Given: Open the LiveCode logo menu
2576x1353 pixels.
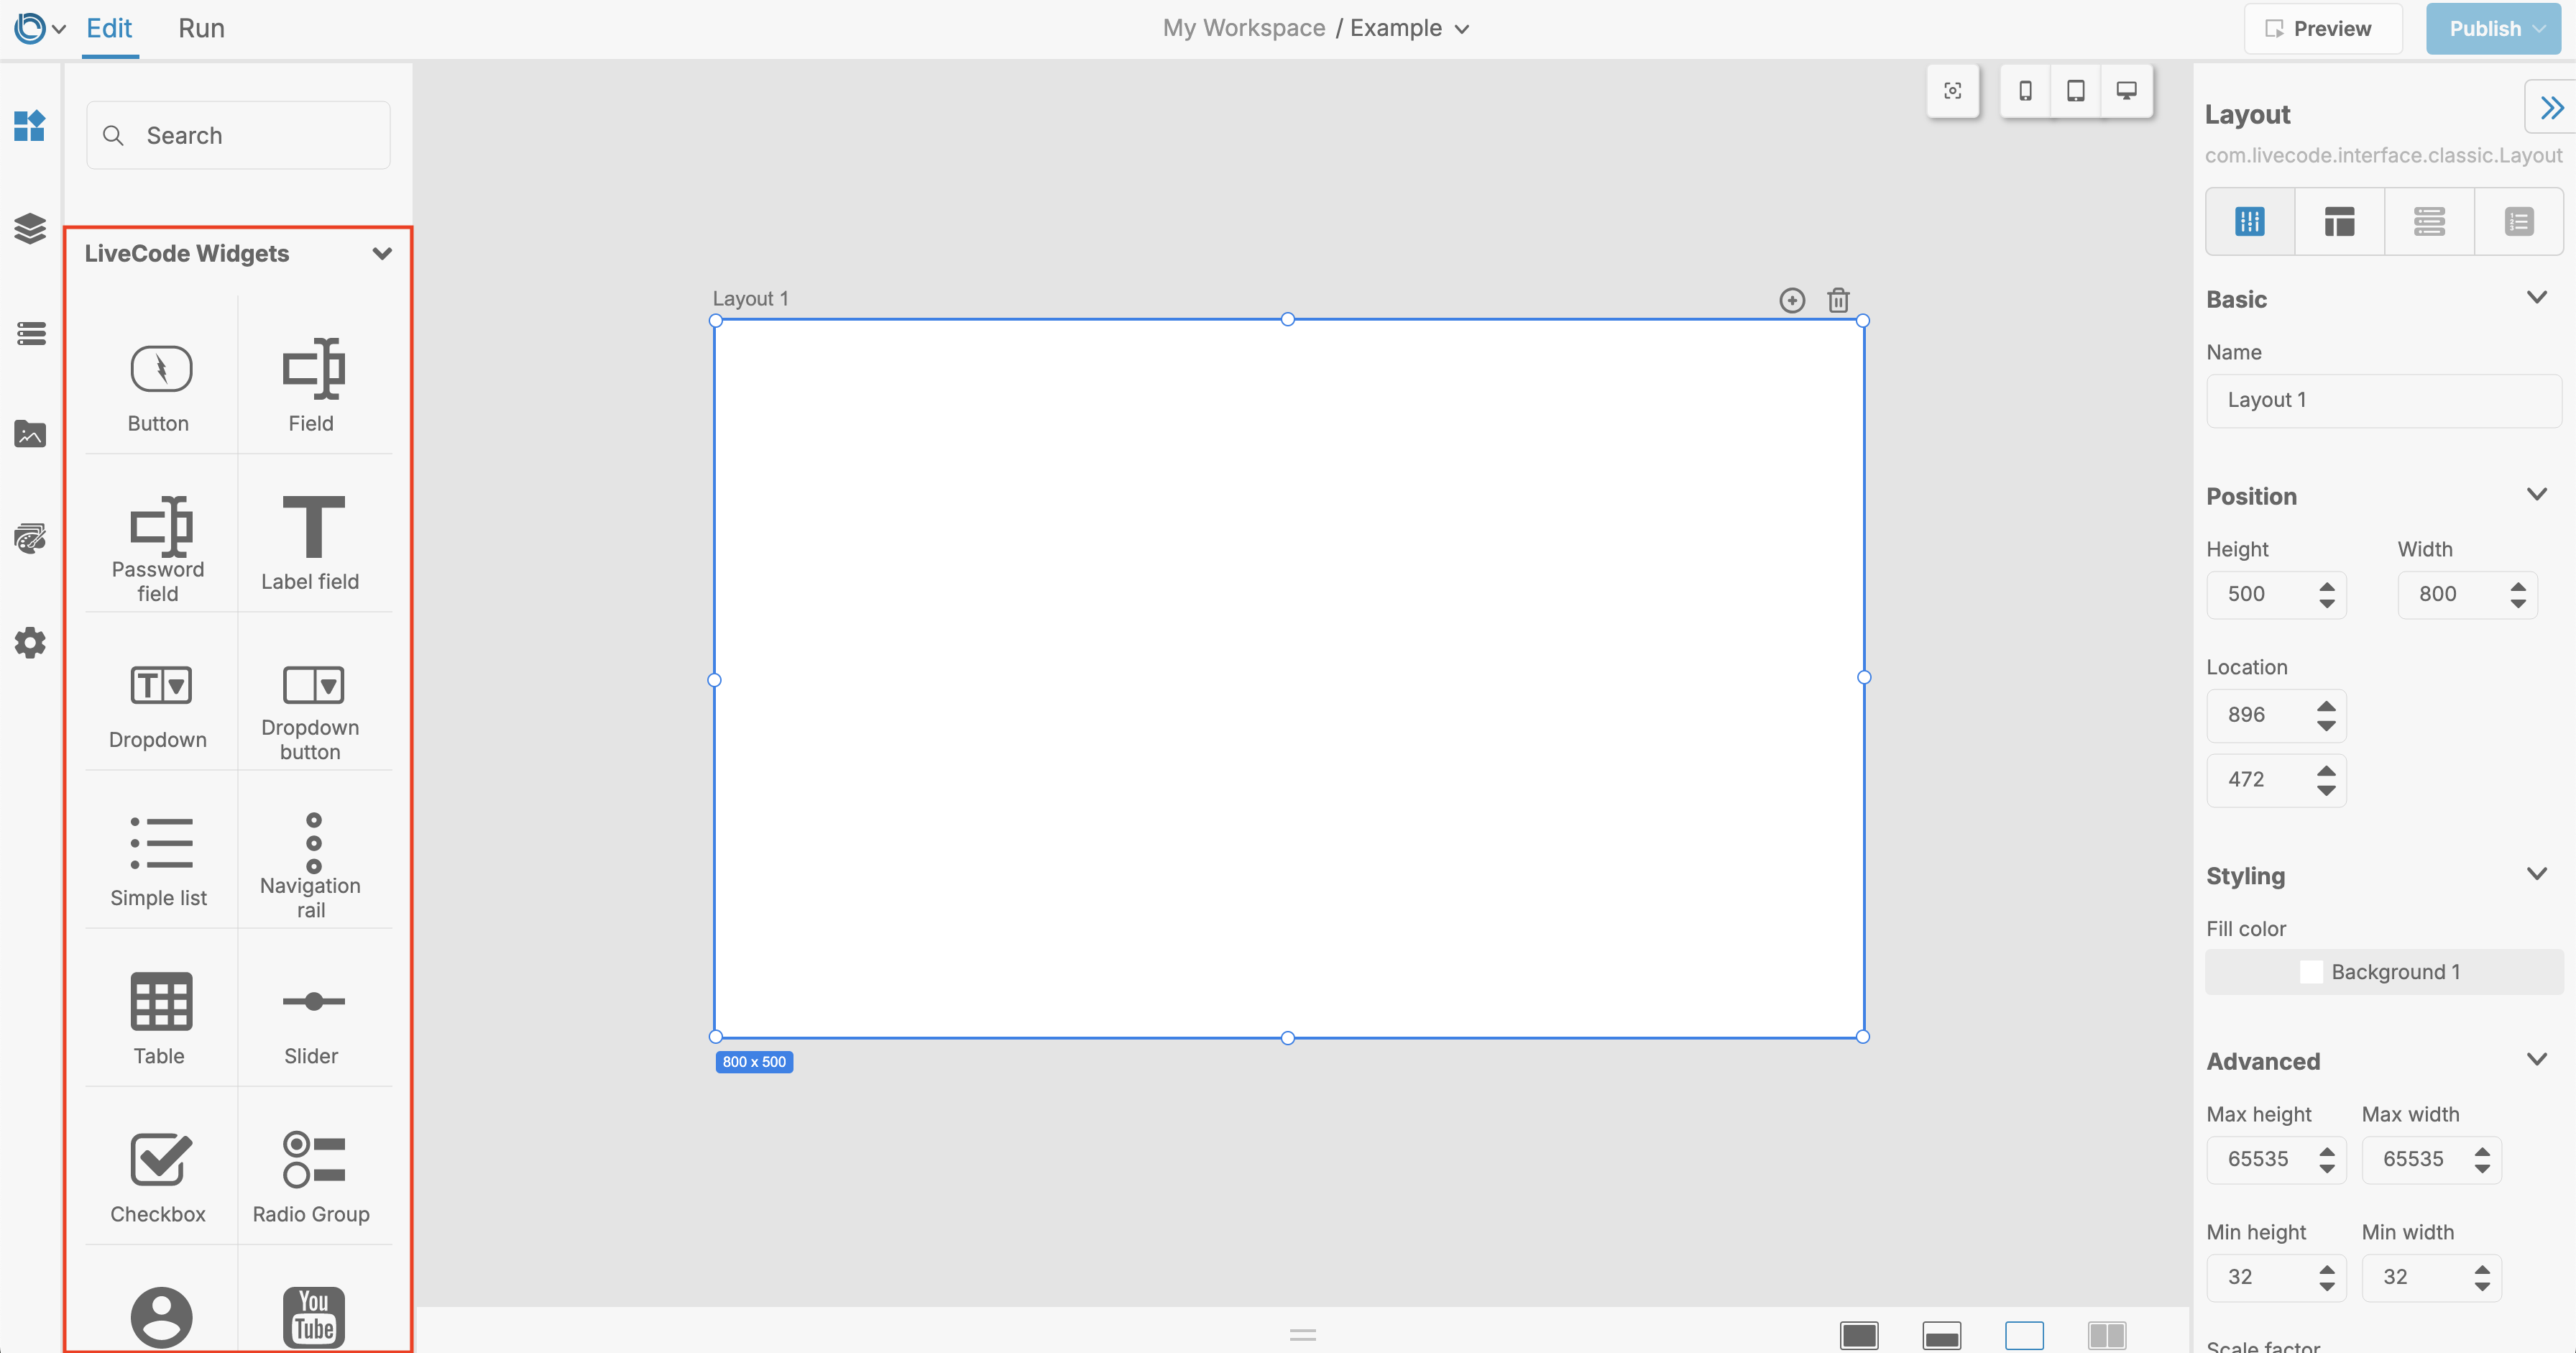Looking at the screenshot, I should click(40, 28).
